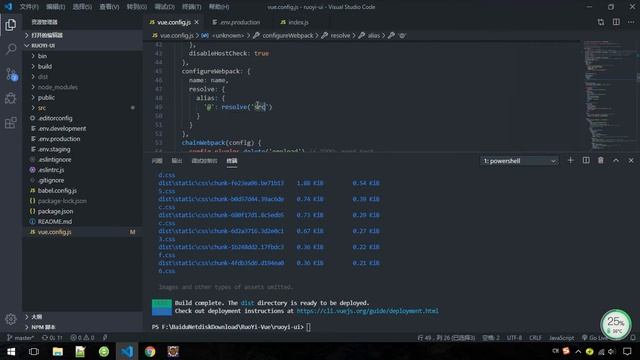
Task: Create a new terminal with plus icon
Action: [x=571, y=160]
